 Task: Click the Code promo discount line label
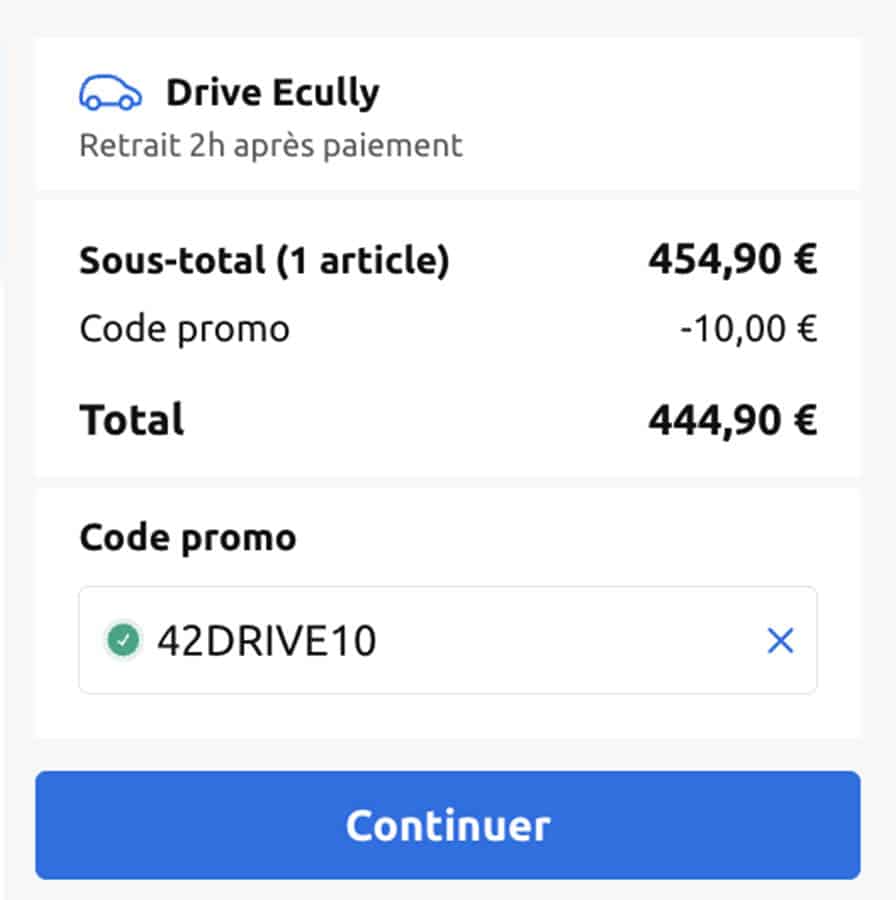[184, 329]
